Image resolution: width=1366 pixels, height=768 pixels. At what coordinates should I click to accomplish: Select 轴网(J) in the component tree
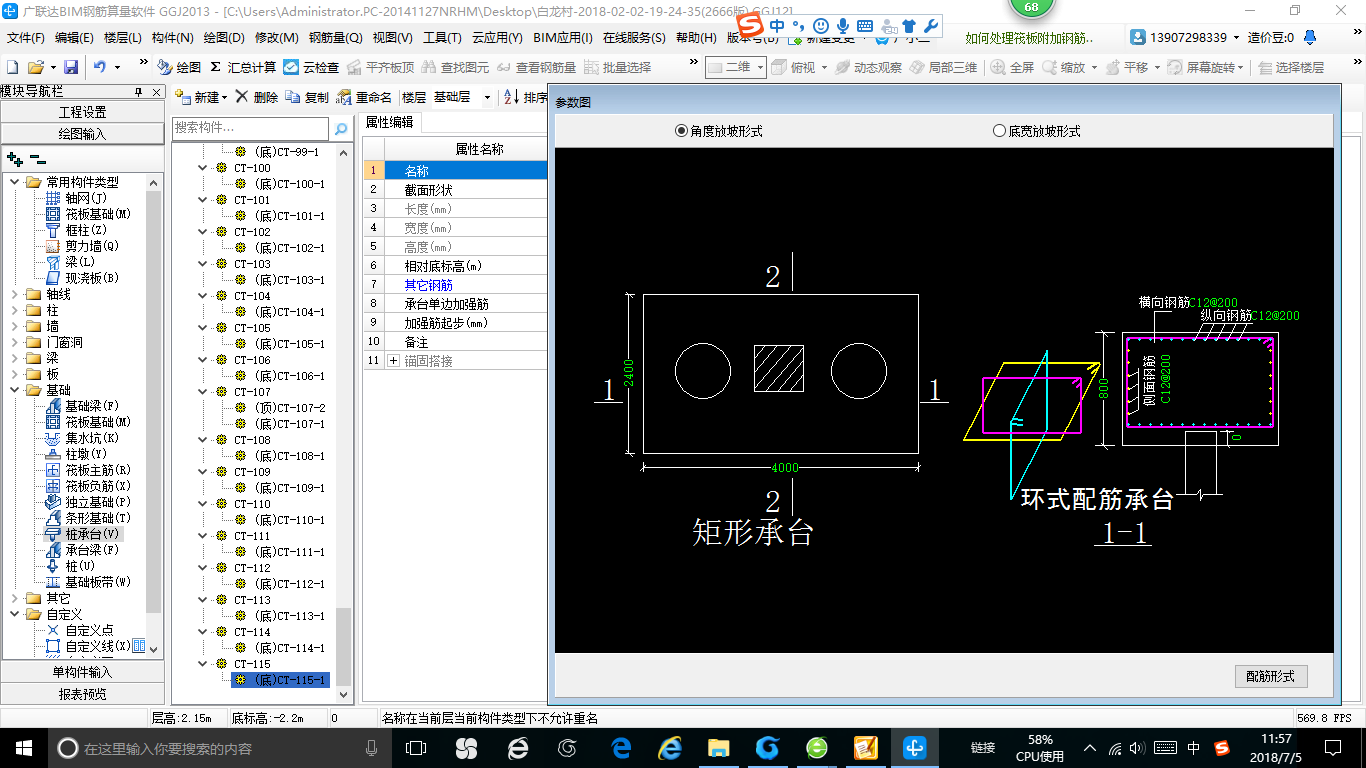pyautogui.click(x=87, y=198)
